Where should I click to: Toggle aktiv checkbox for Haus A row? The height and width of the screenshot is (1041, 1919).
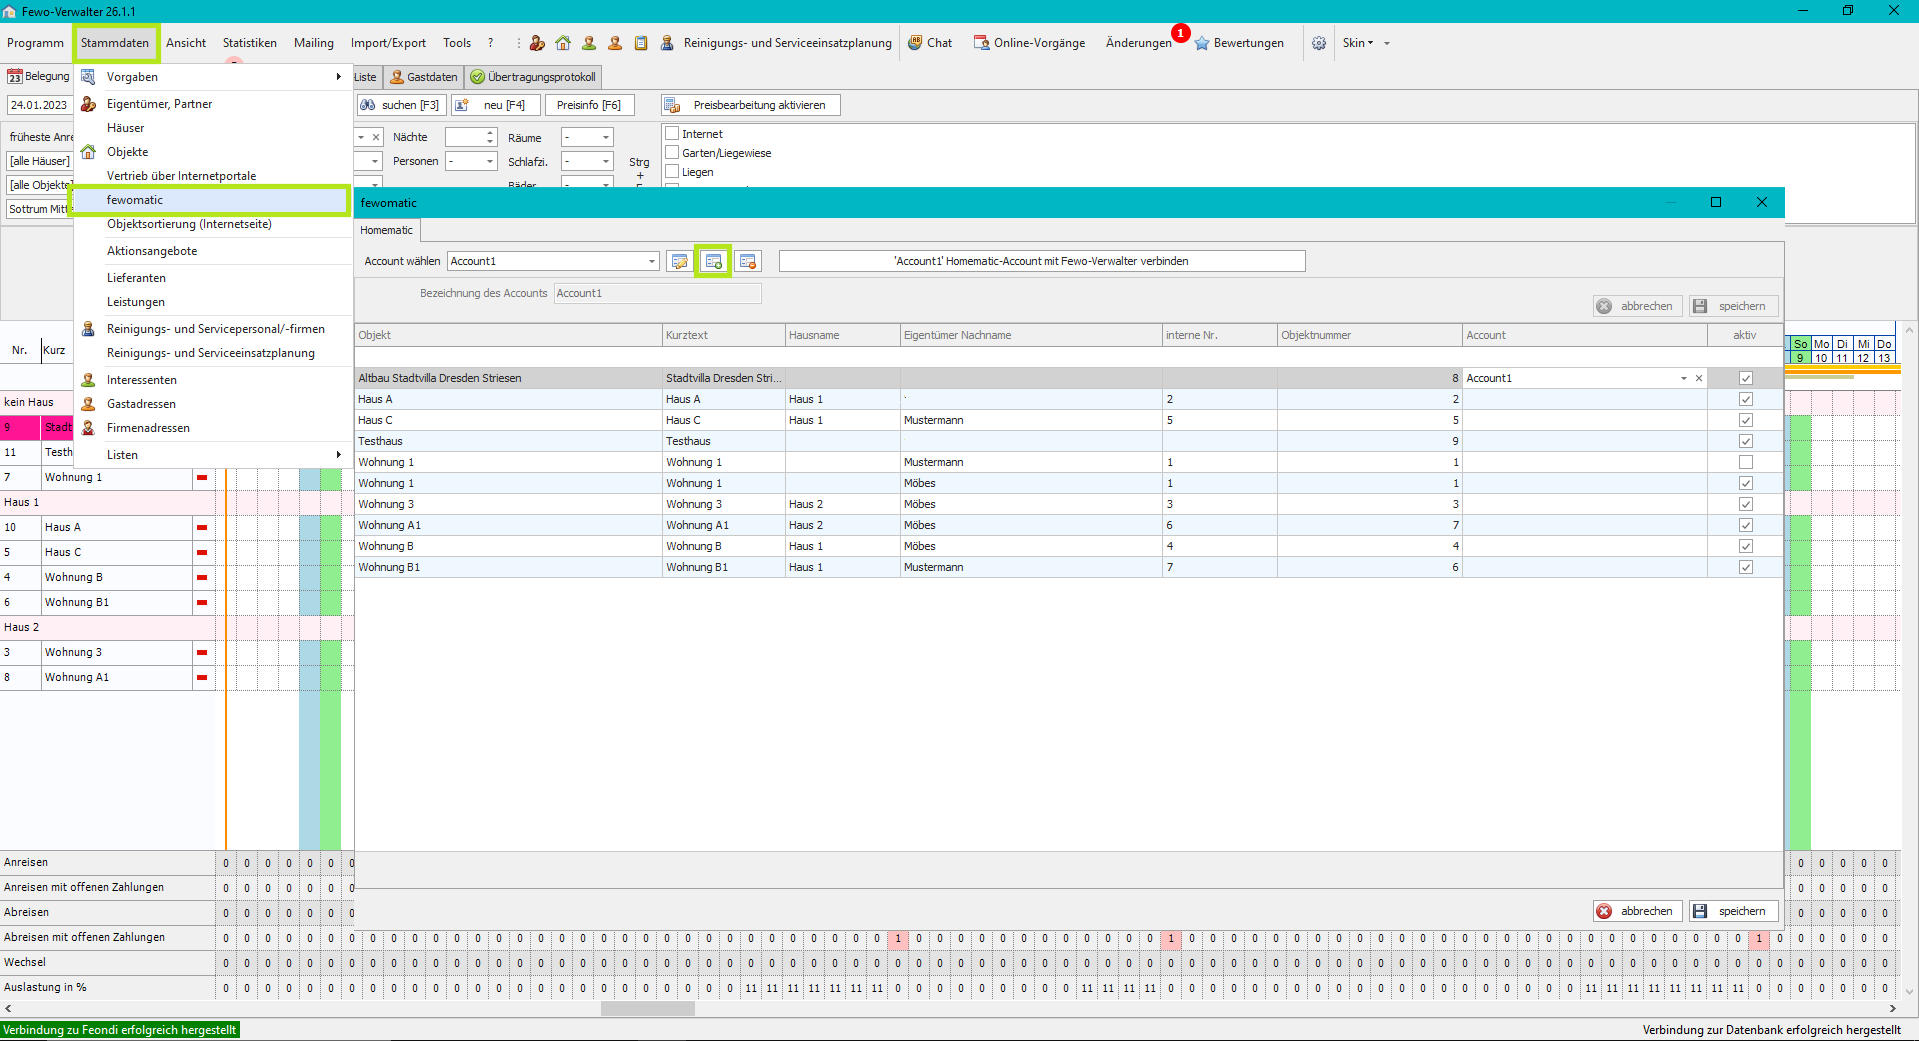coord(1746,399)
